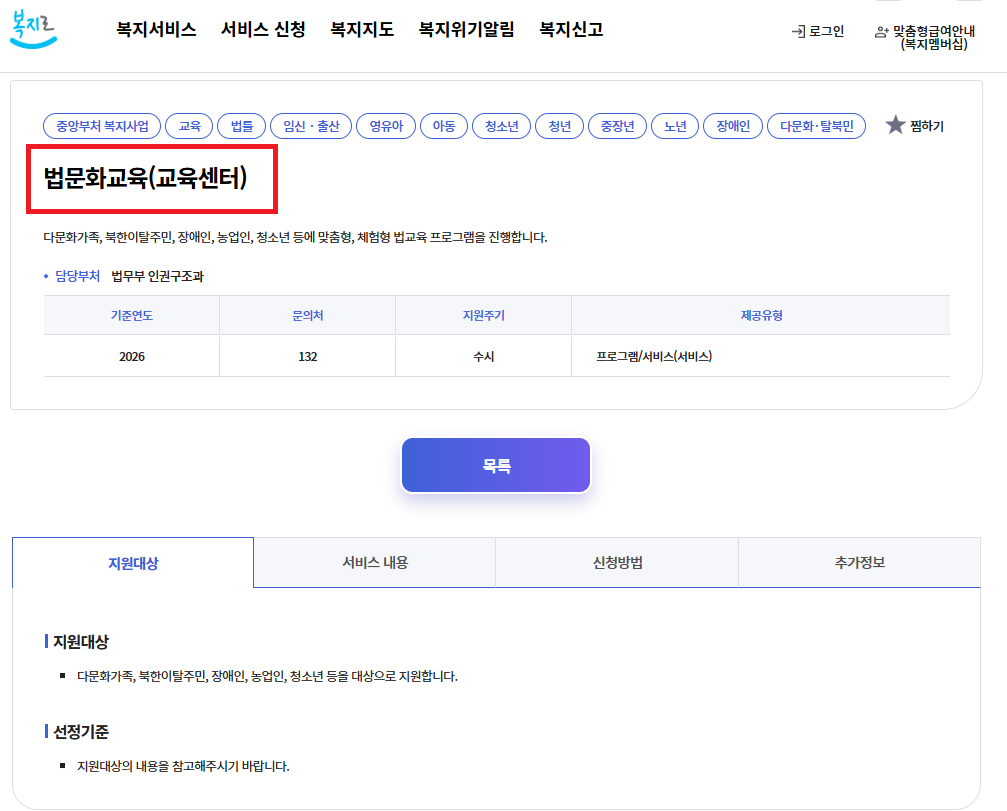Image resolution: width=1007 pixels, height=811 pixels.
Task: Click the 수시 table cell
Action: [484, 356]
